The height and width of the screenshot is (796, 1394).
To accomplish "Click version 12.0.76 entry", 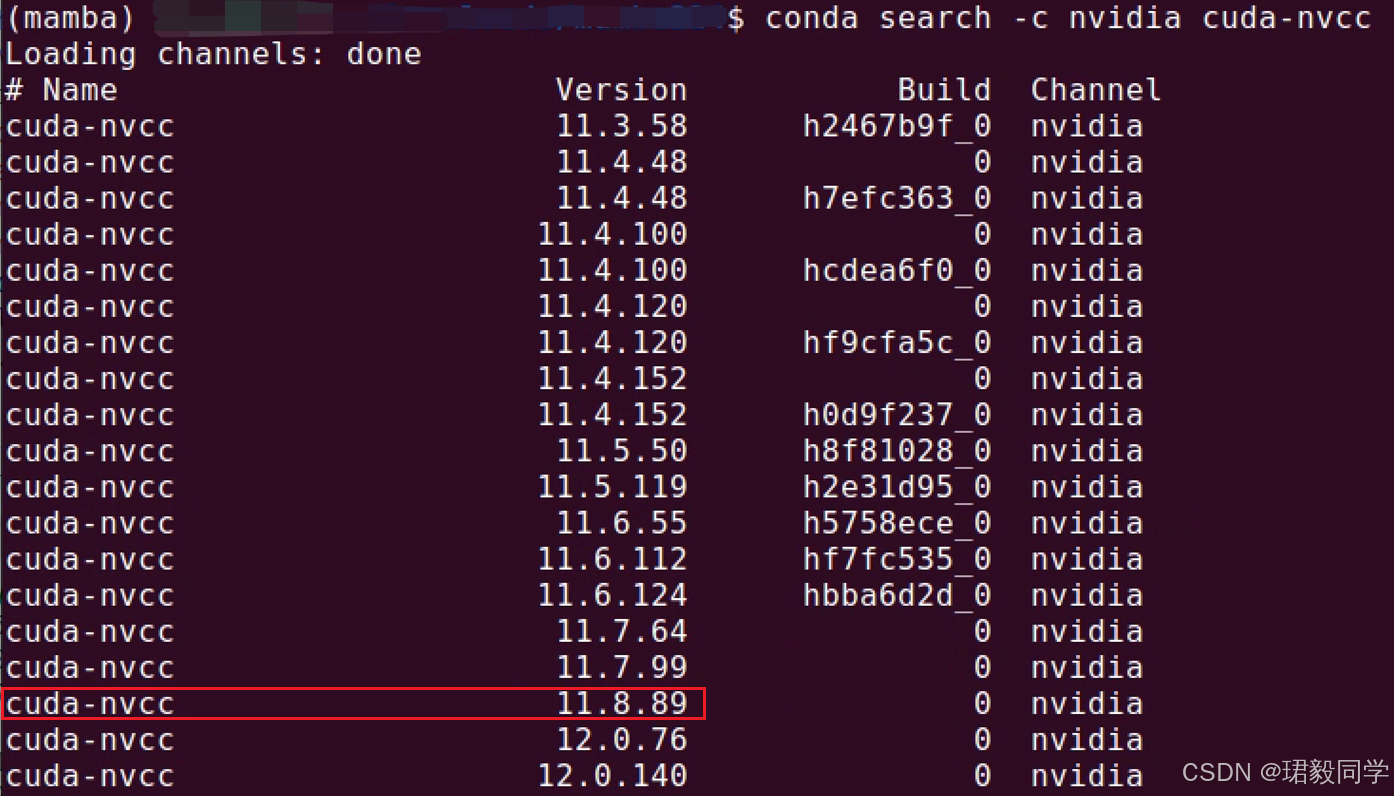I will (621, 739).
